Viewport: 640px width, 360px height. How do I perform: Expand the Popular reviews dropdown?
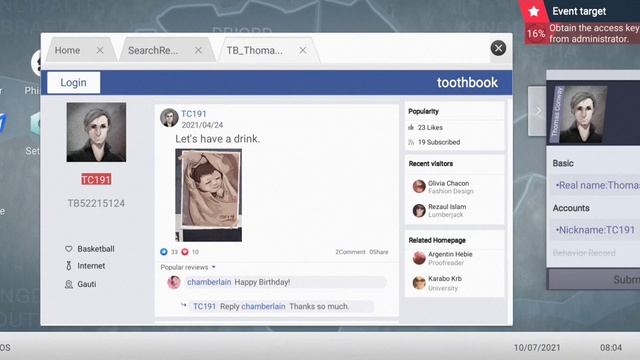pos(188,267)
